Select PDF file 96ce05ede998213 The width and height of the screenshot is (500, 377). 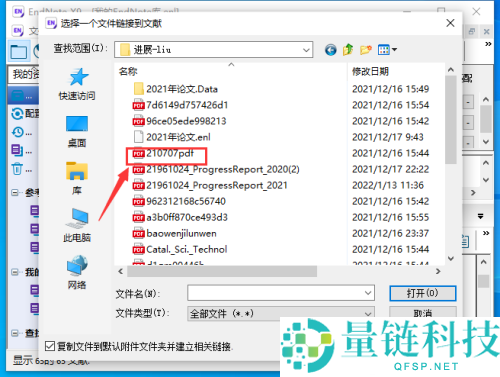pyautogui.click(x=179, y=121)
